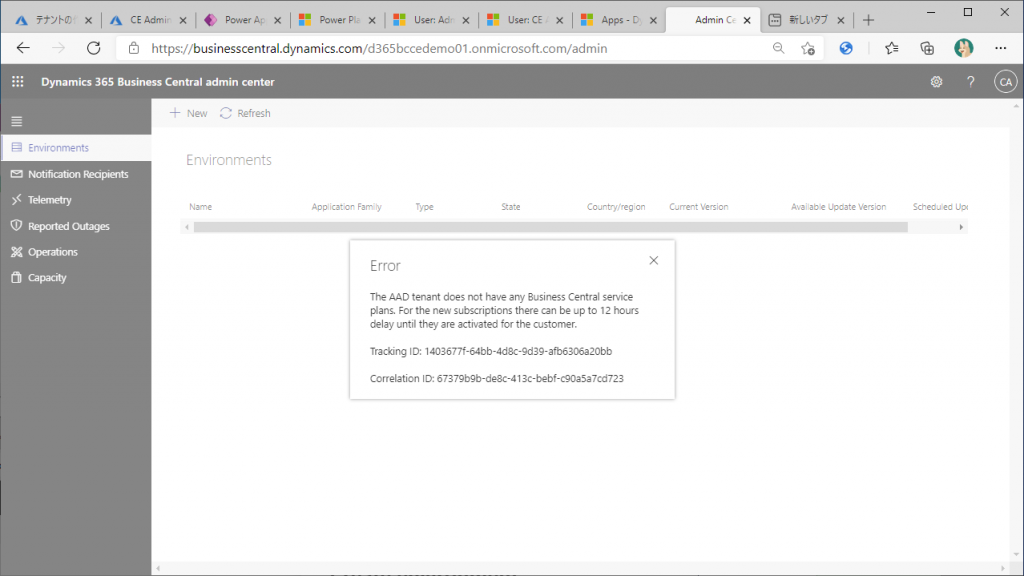
Task: Open Capacity in the sidebar
Action: click(x=76, y=278)
